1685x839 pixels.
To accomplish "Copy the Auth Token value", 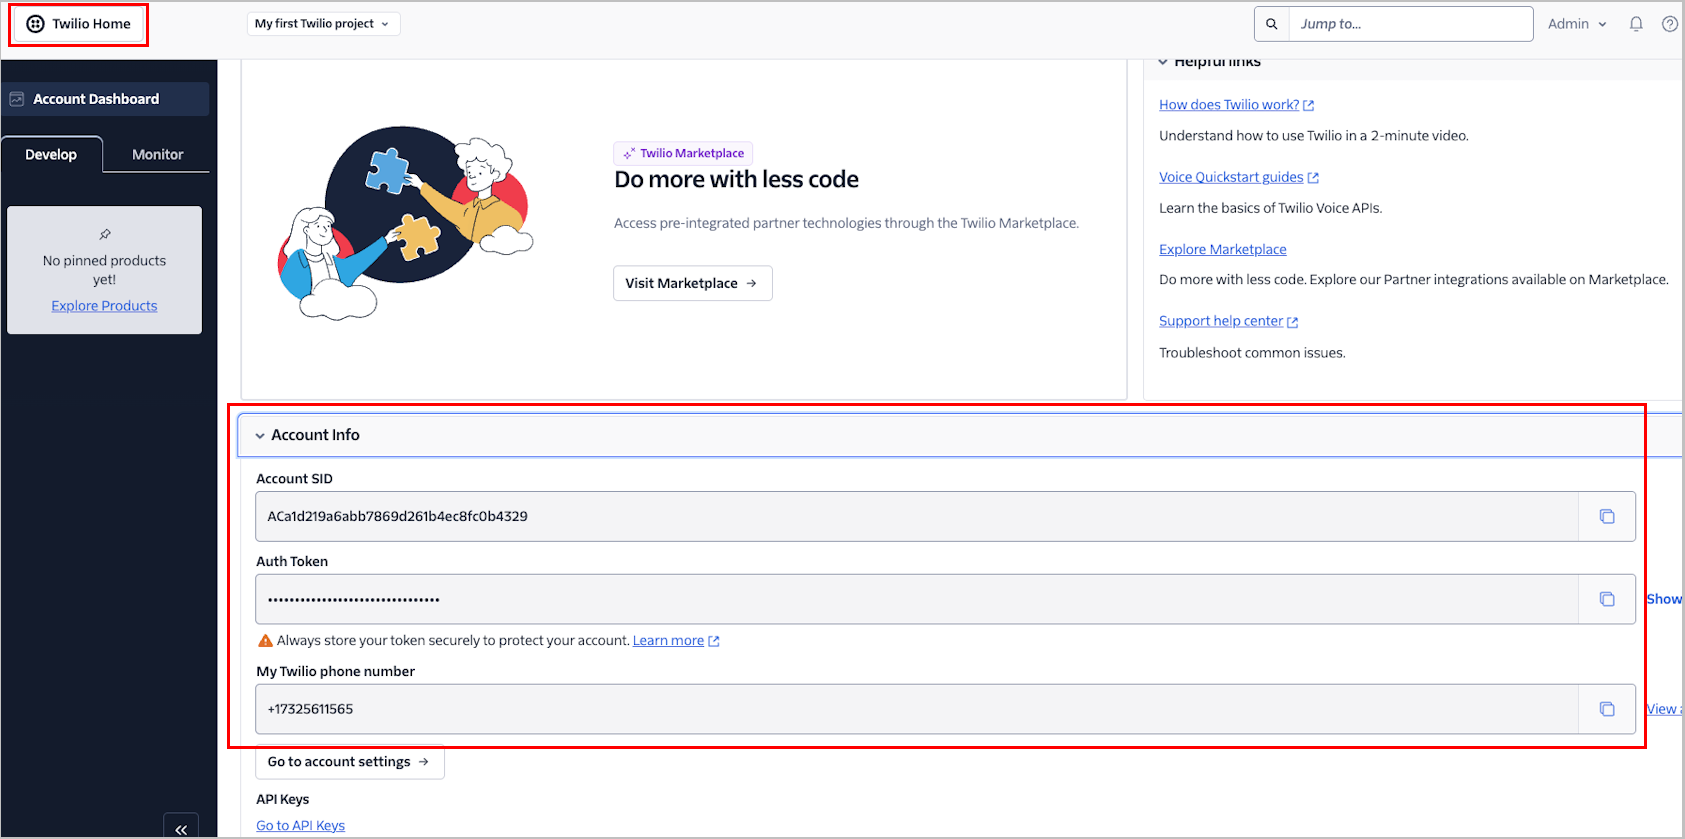I will pos(1607,599).
